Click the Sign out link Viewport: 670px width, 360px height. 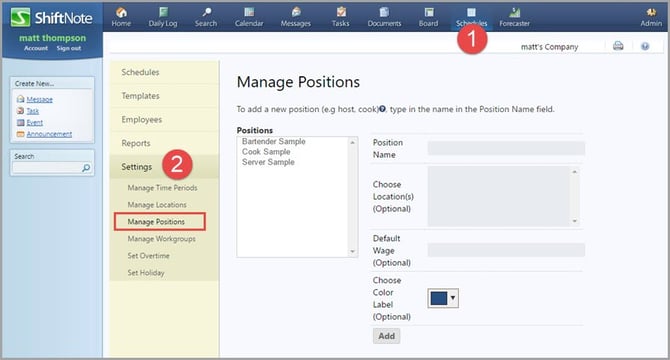pyautogui.click(x=69, y=48)
